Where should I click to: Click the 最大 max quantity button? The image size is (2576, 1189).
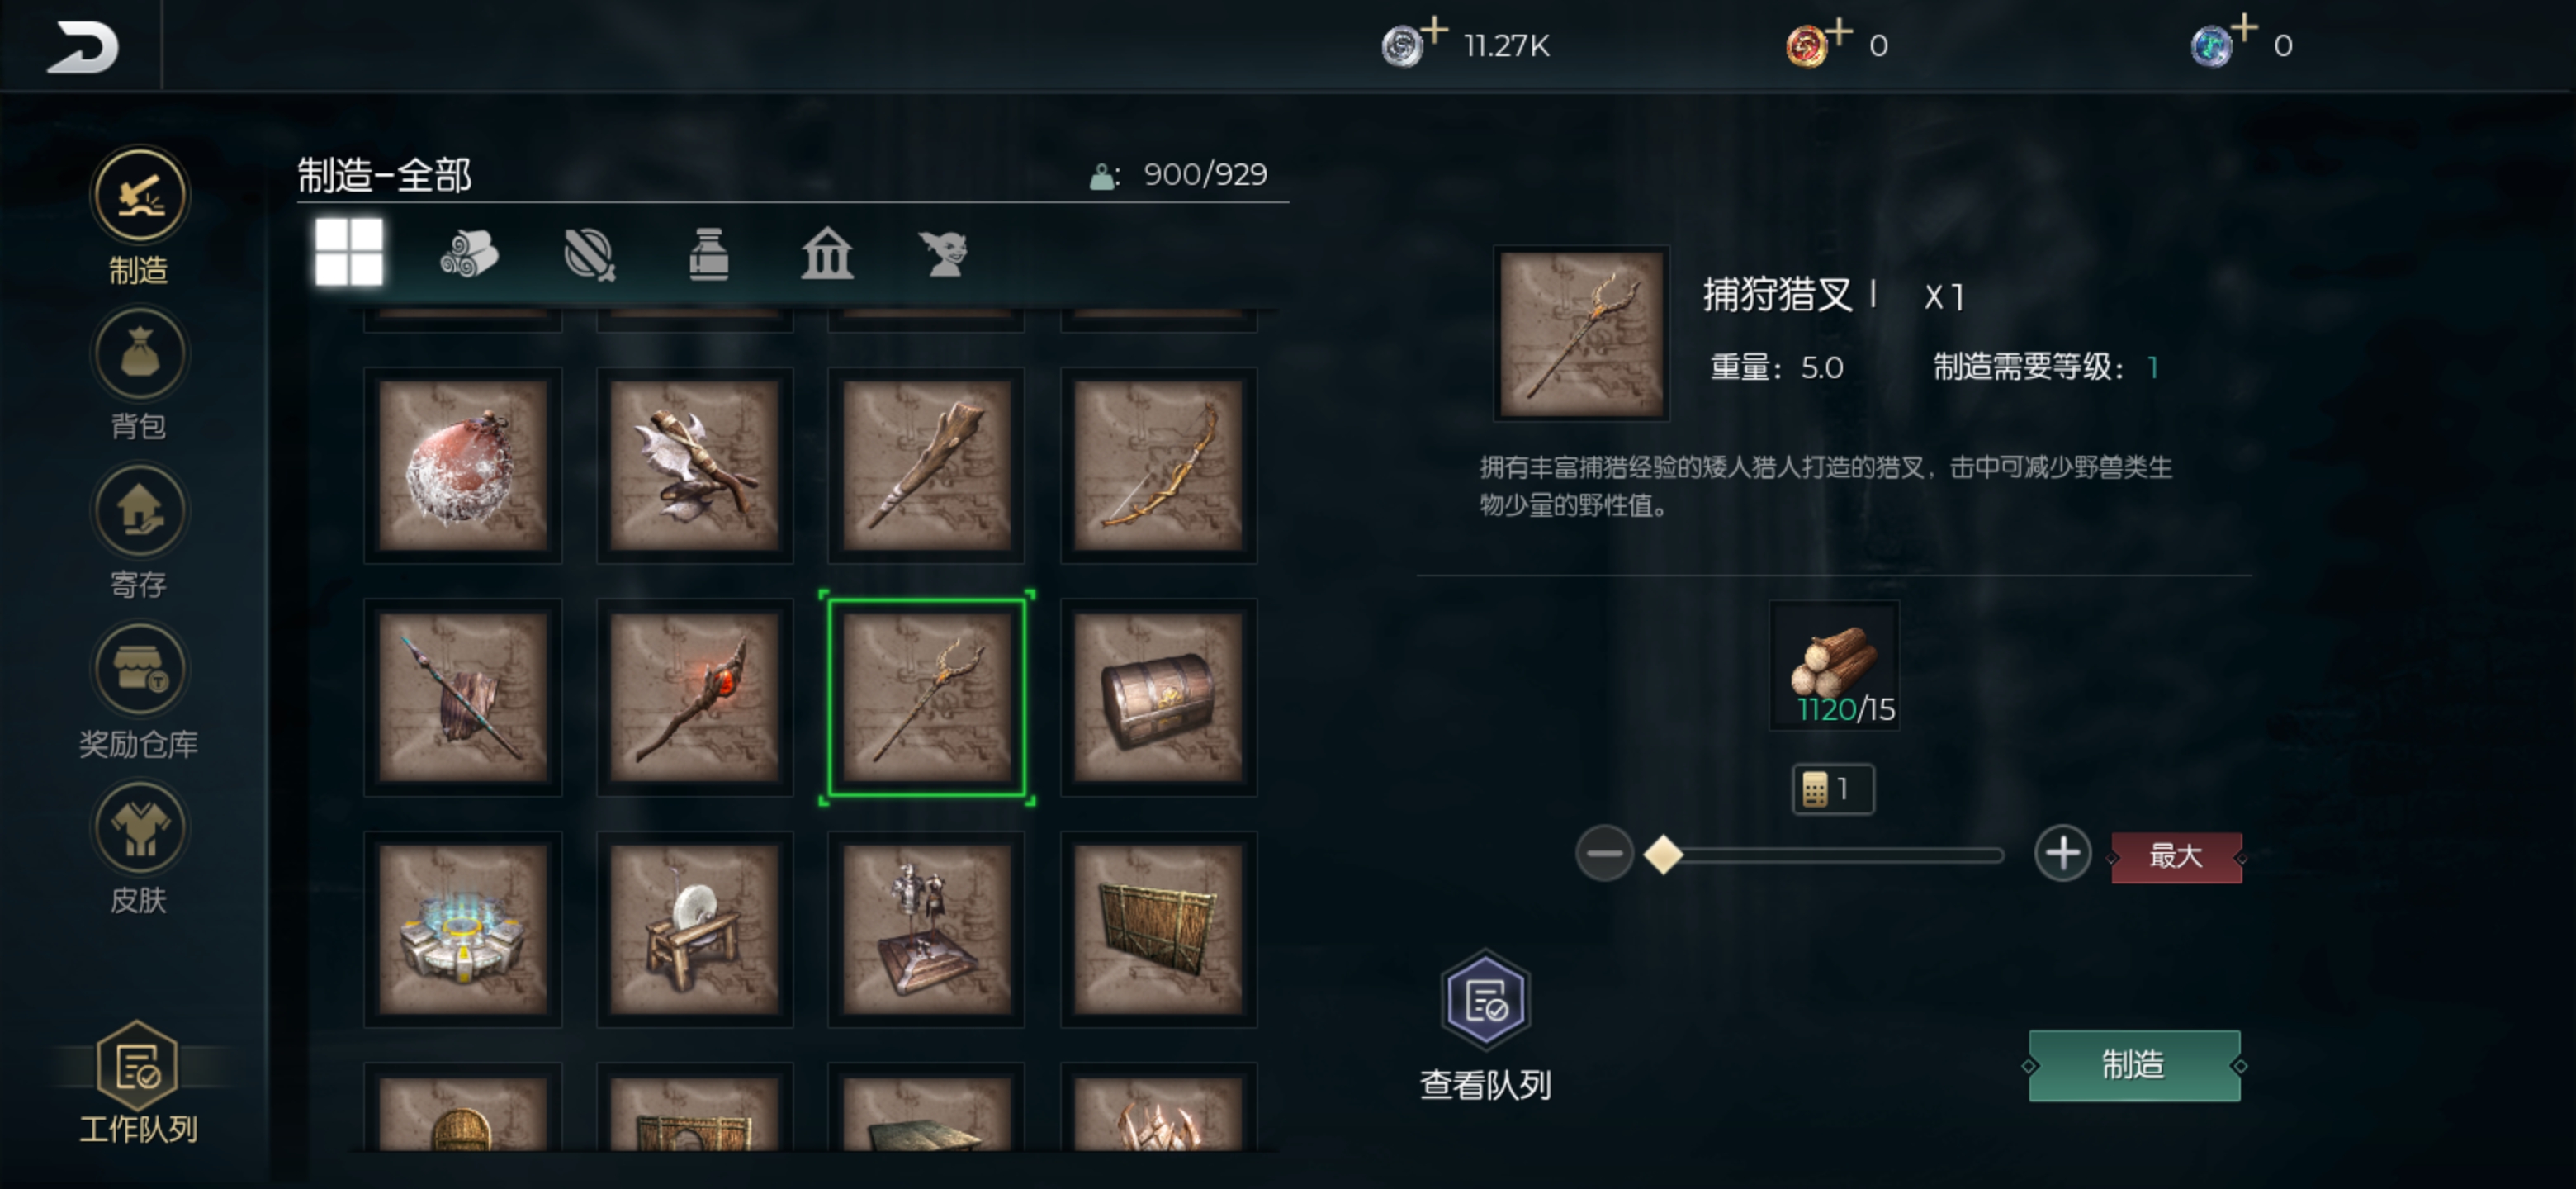(x=2176, y=856)
